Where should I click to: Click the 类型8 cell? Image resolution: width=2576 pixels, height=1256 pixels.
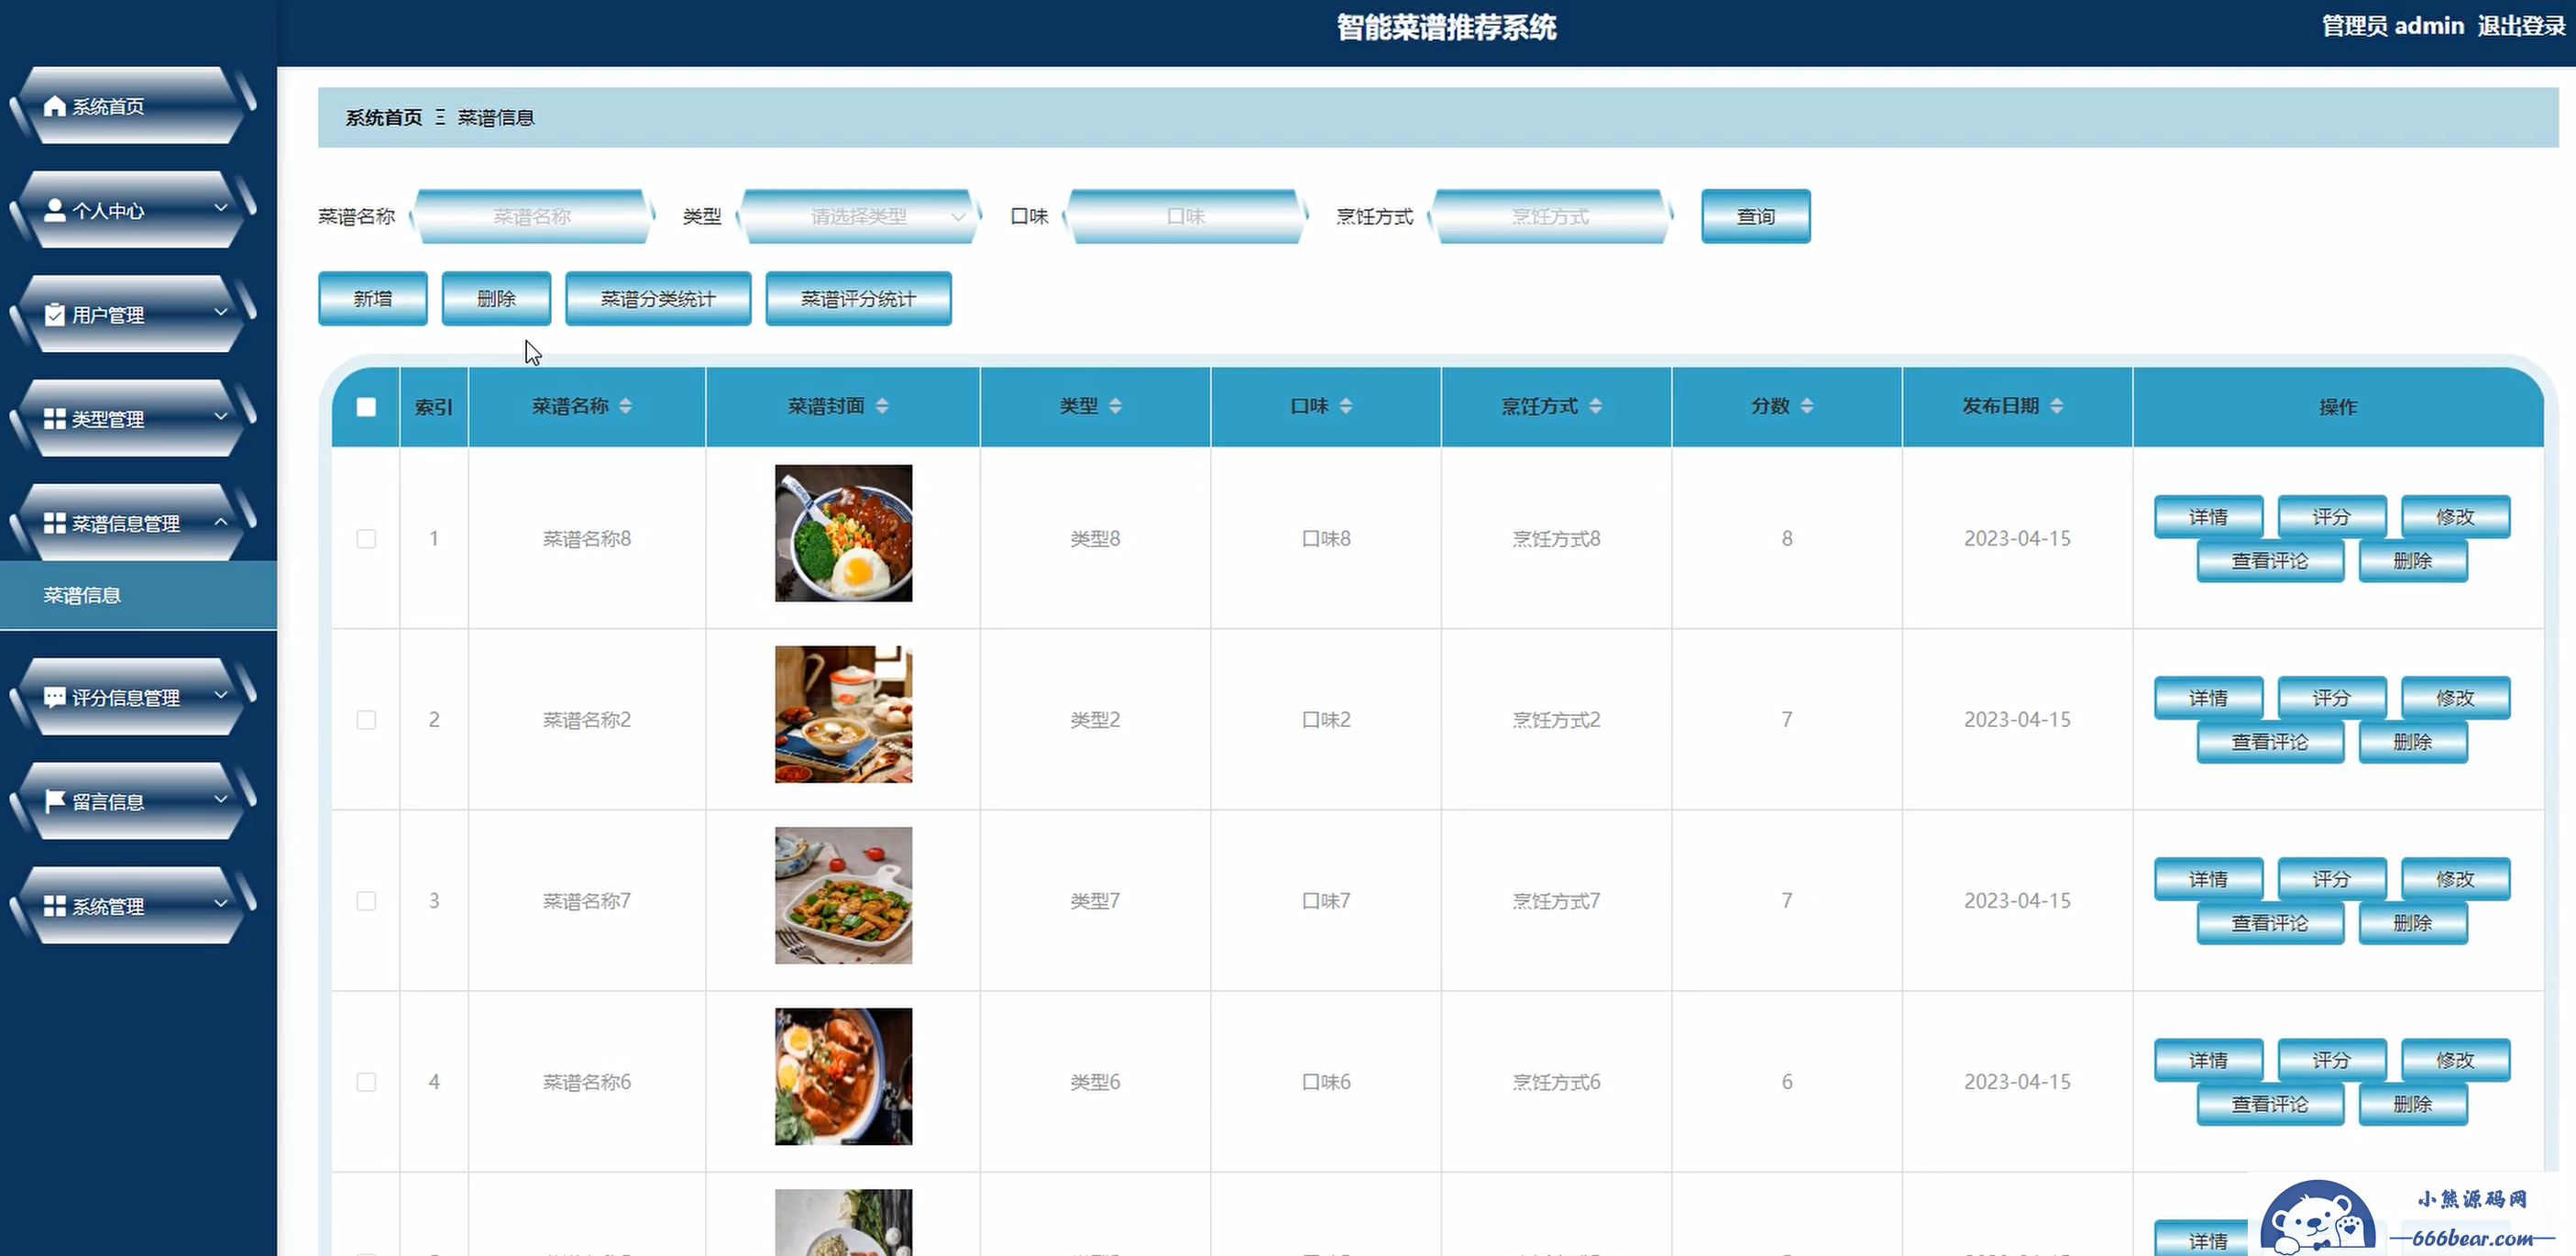click(1095, 539)
